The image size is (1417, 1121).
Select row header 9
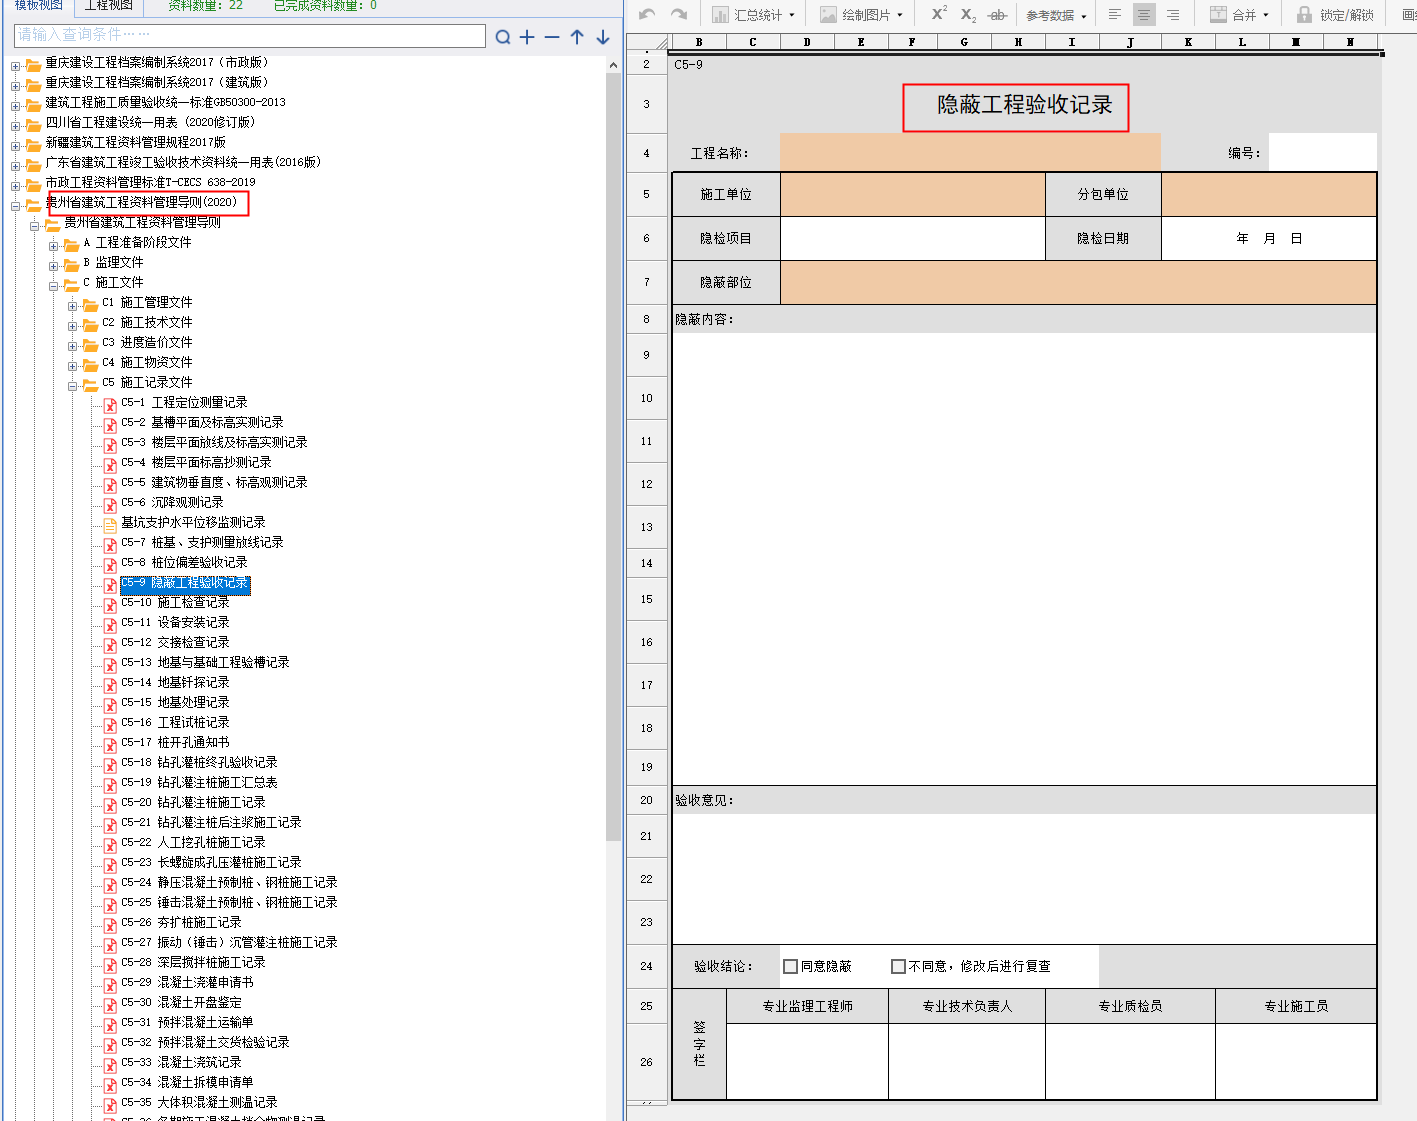[647, 355]
